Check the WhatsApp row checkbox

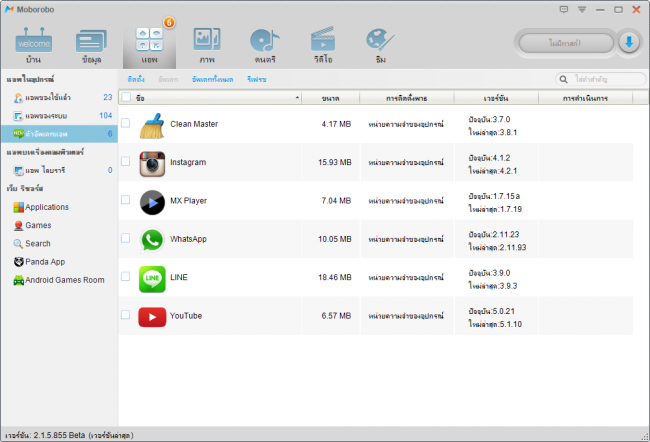126,238
